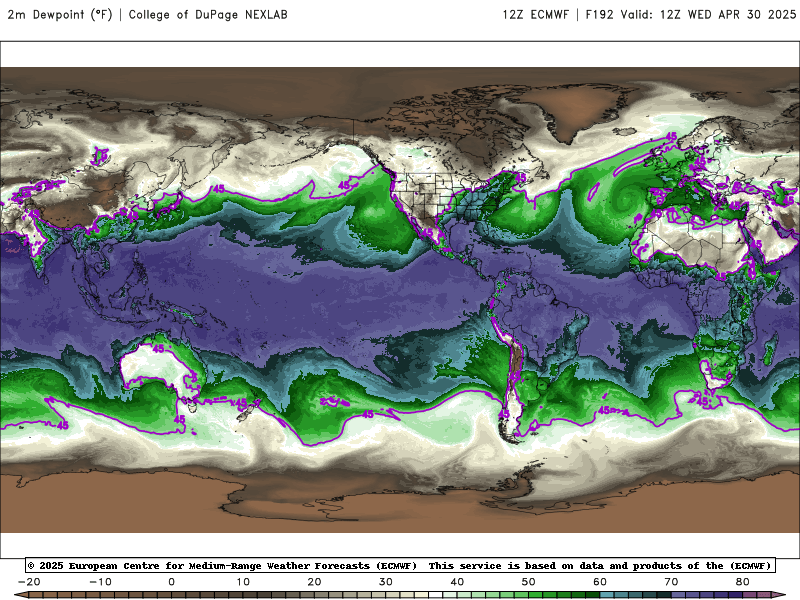Click the 30 color scale label
This screenshot has height=600, width=800.
386,582
